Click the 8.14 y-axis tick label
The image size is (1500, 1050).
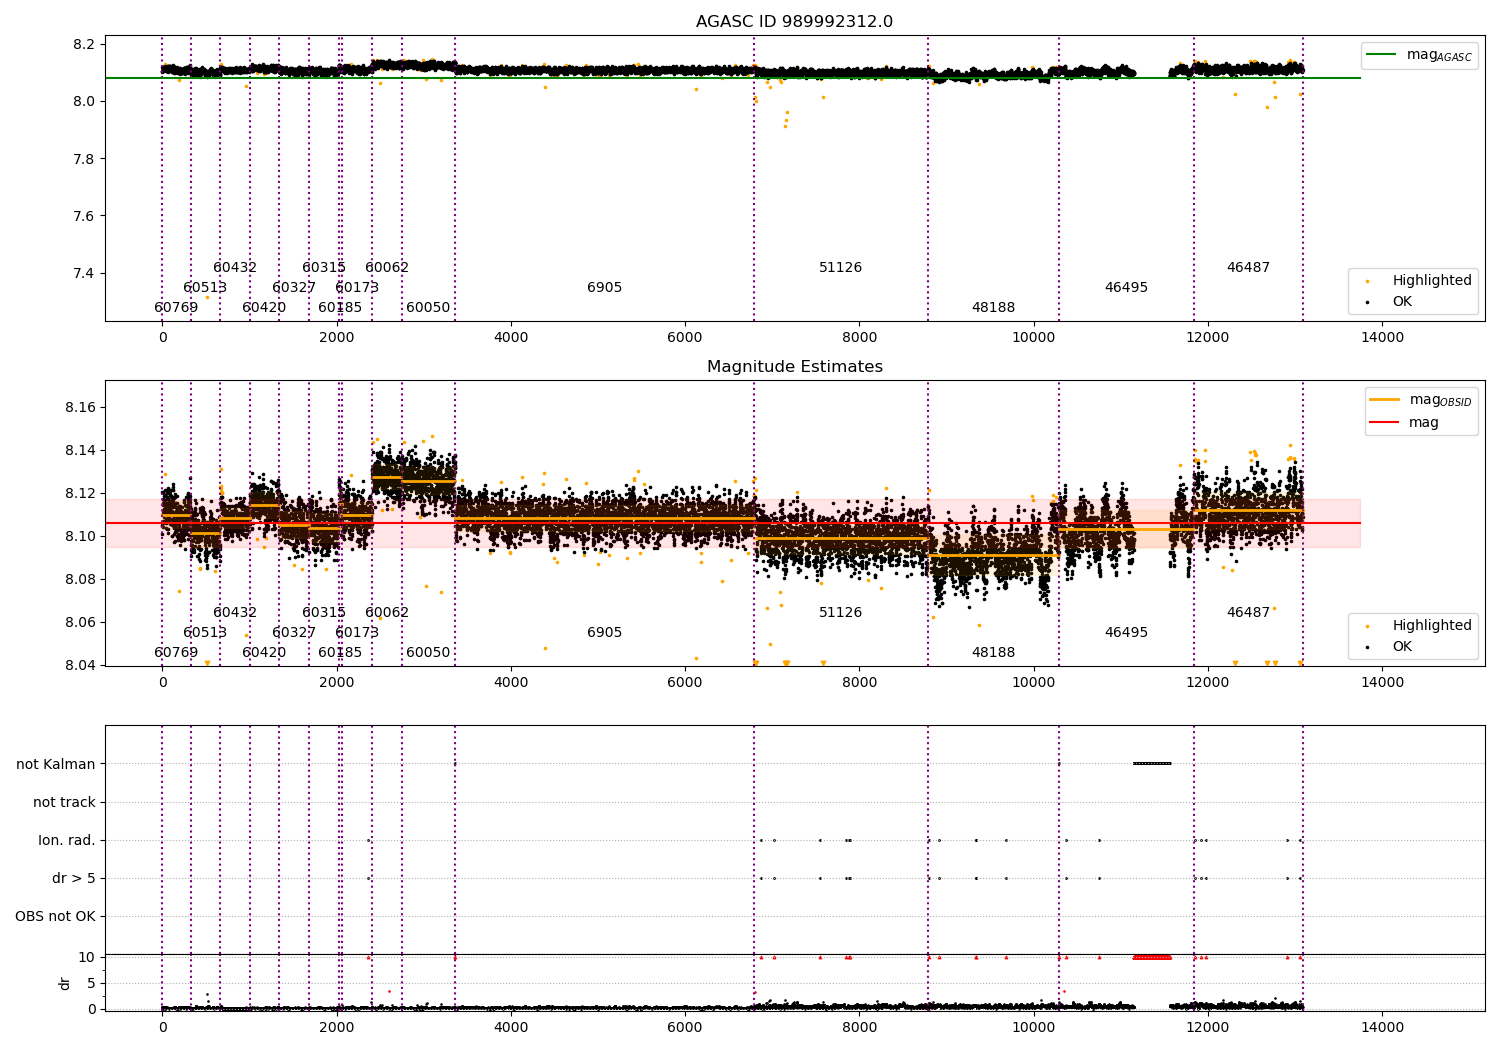[80, 450]
